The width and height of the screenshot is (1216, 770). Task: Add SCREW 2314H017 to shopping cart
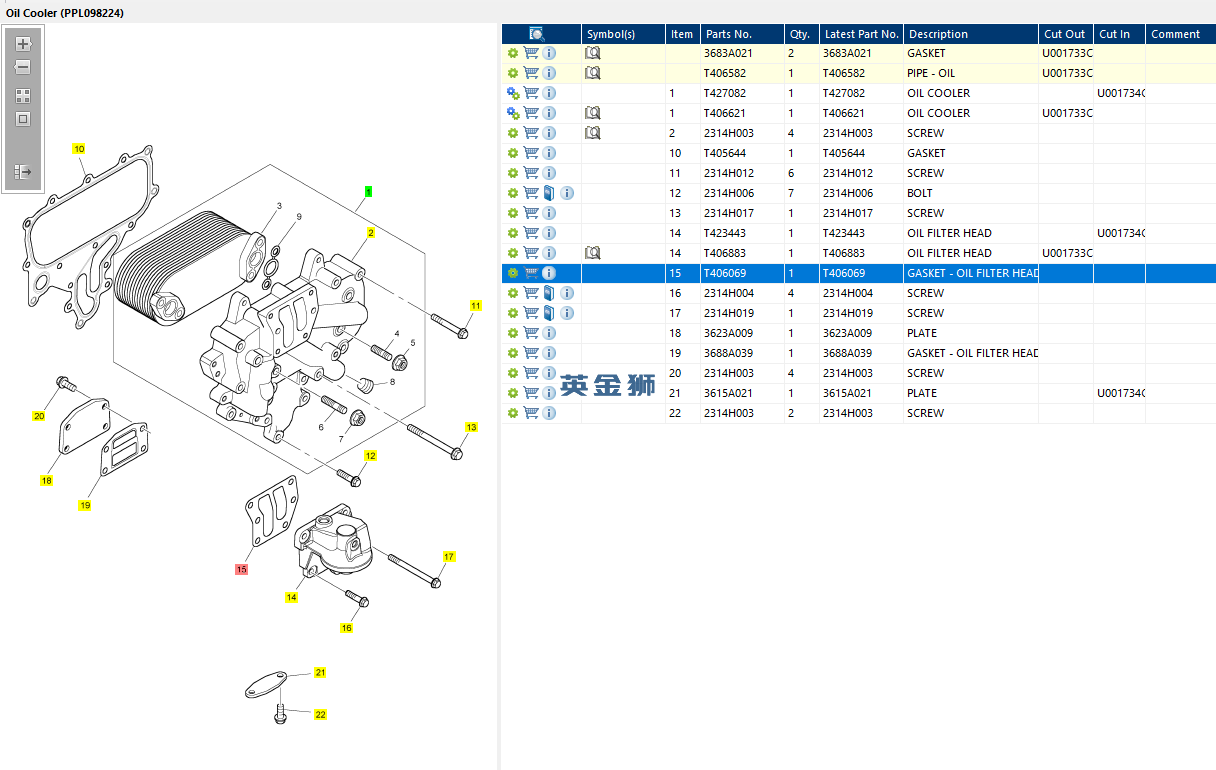[x=531, y=213]
